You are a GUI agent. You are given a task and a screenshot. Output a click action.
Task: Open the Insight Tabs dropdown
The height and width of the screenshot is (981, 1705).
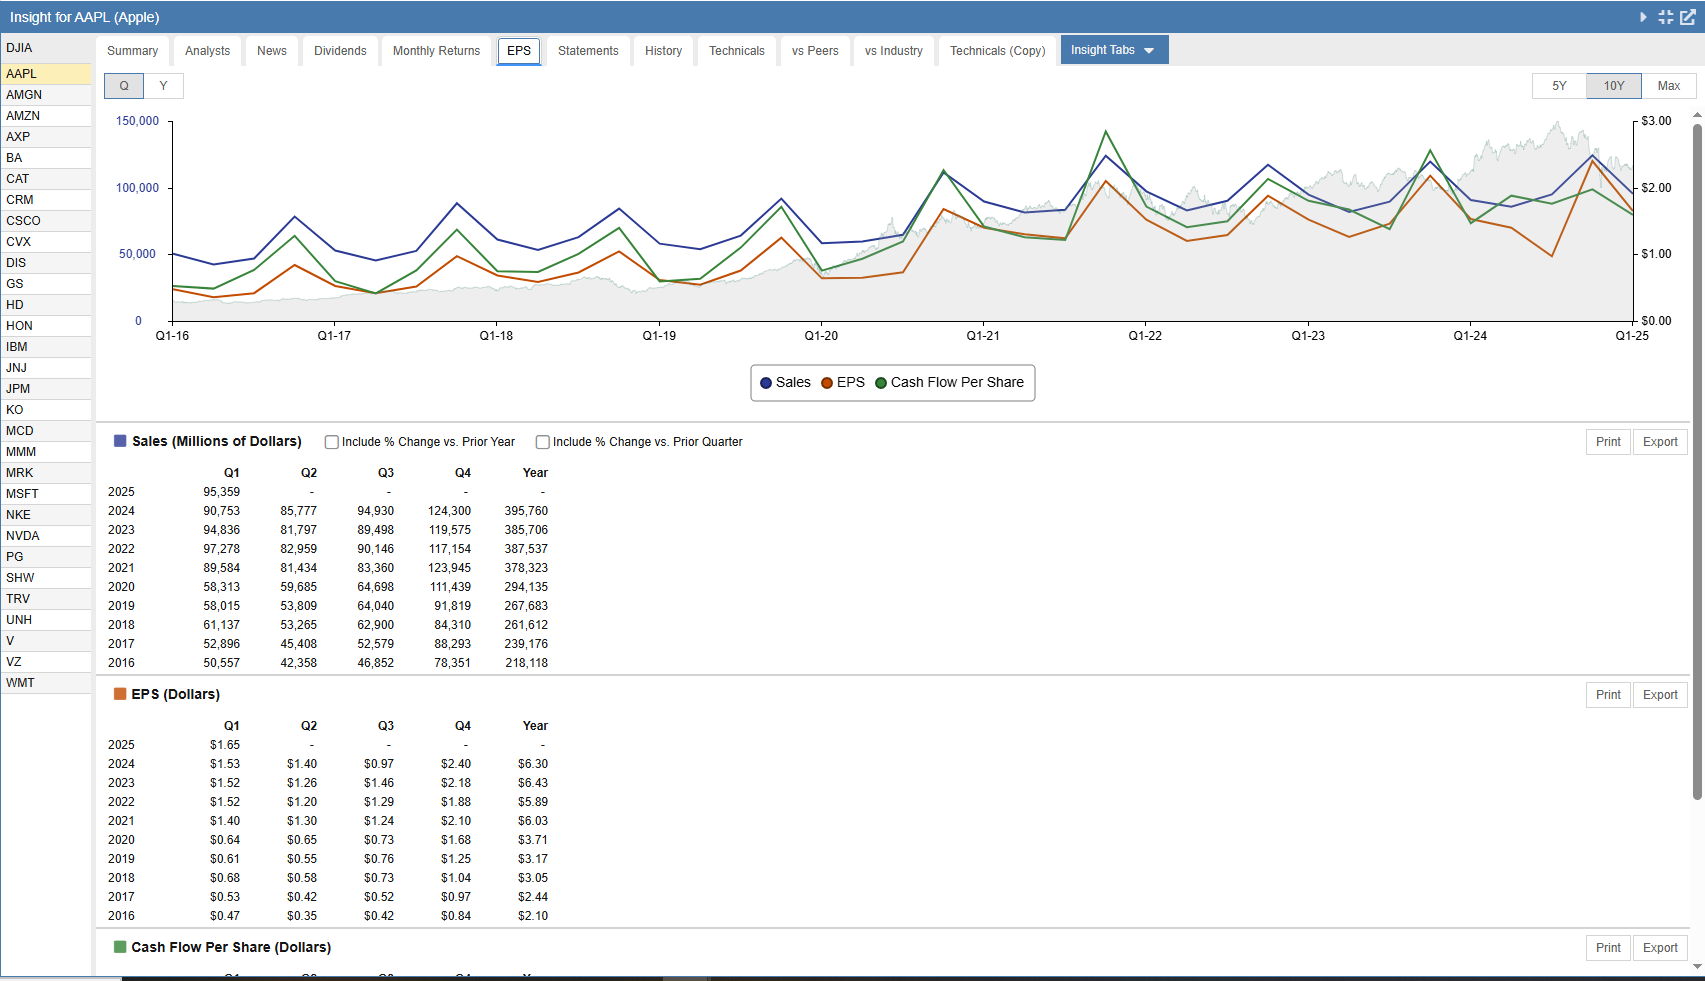pyautogui.click(x=1114, y=50)
